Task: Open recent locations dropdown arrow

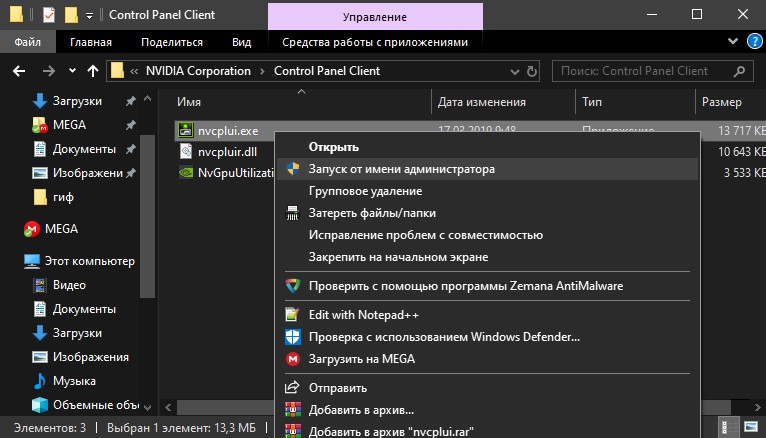Action: tap(72, 71)
